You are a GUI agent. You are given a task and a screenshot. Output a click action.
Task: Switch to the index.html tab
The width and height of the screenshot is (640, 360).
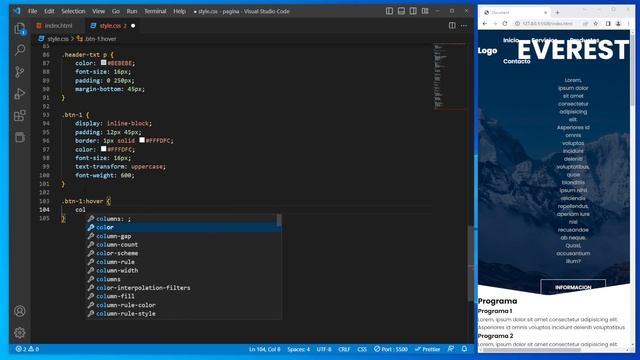tap(58, 26)
